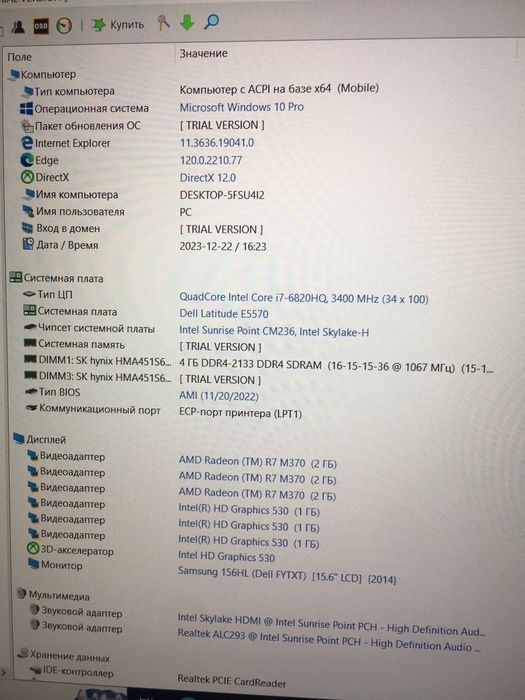Click the Дата / Время calendar icon
Viewport: 525px width, 700px height.
click(x=29, y=244)
